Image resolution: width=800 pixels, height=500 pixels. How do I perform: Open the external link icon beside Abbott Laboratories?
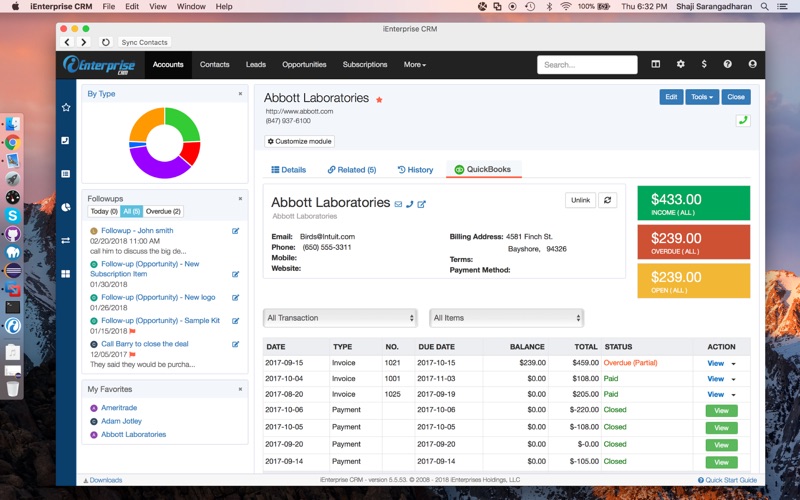click(x=421, y=204)
